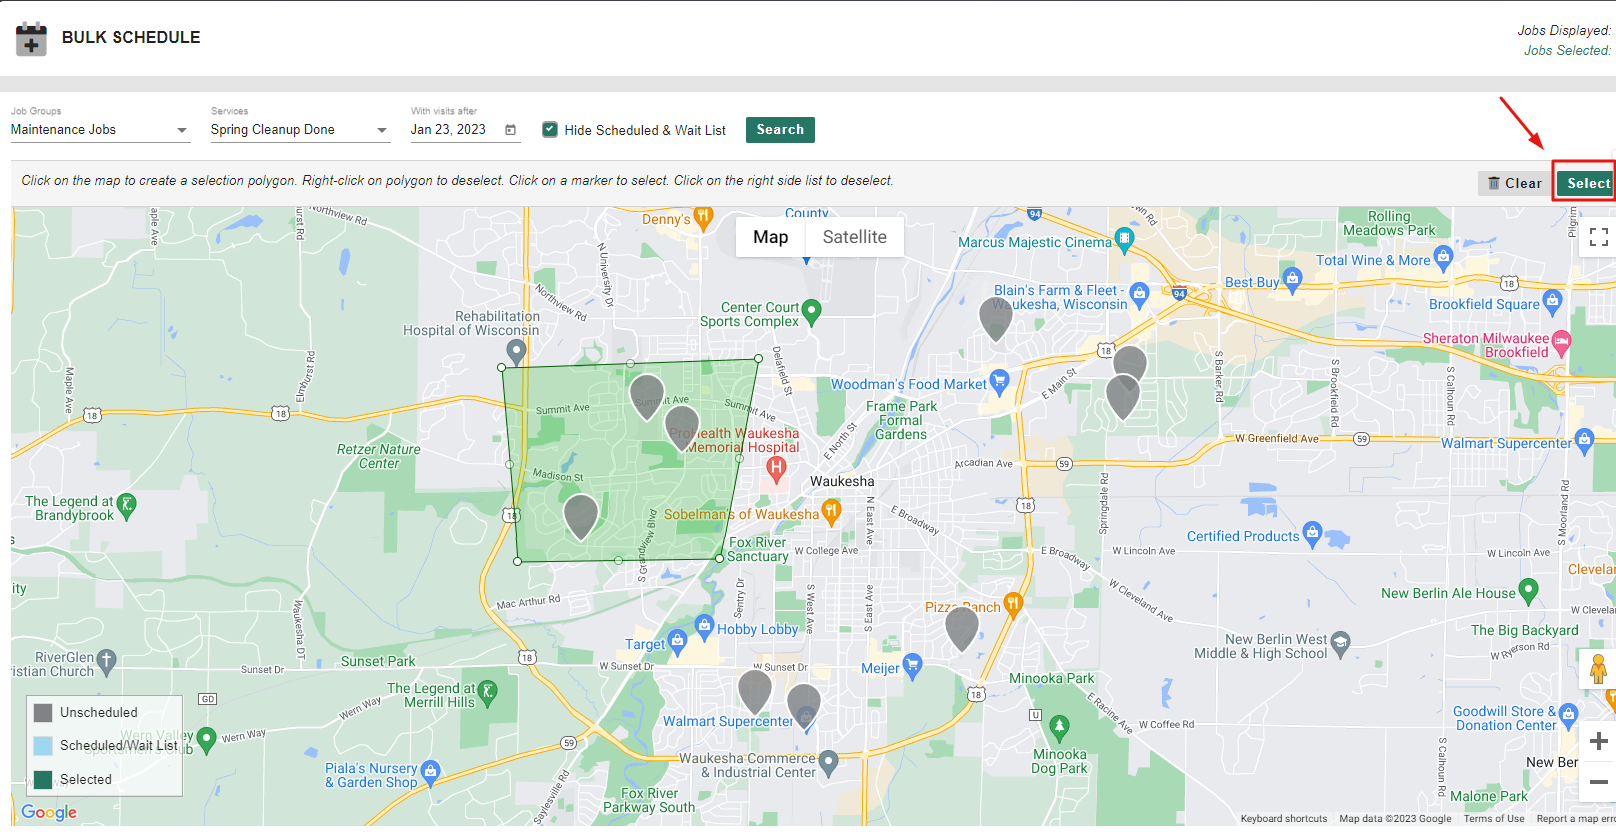This screenshot has height=835, width=1616.
Task: Open the Job Groups dropdown
Action: 100,130
